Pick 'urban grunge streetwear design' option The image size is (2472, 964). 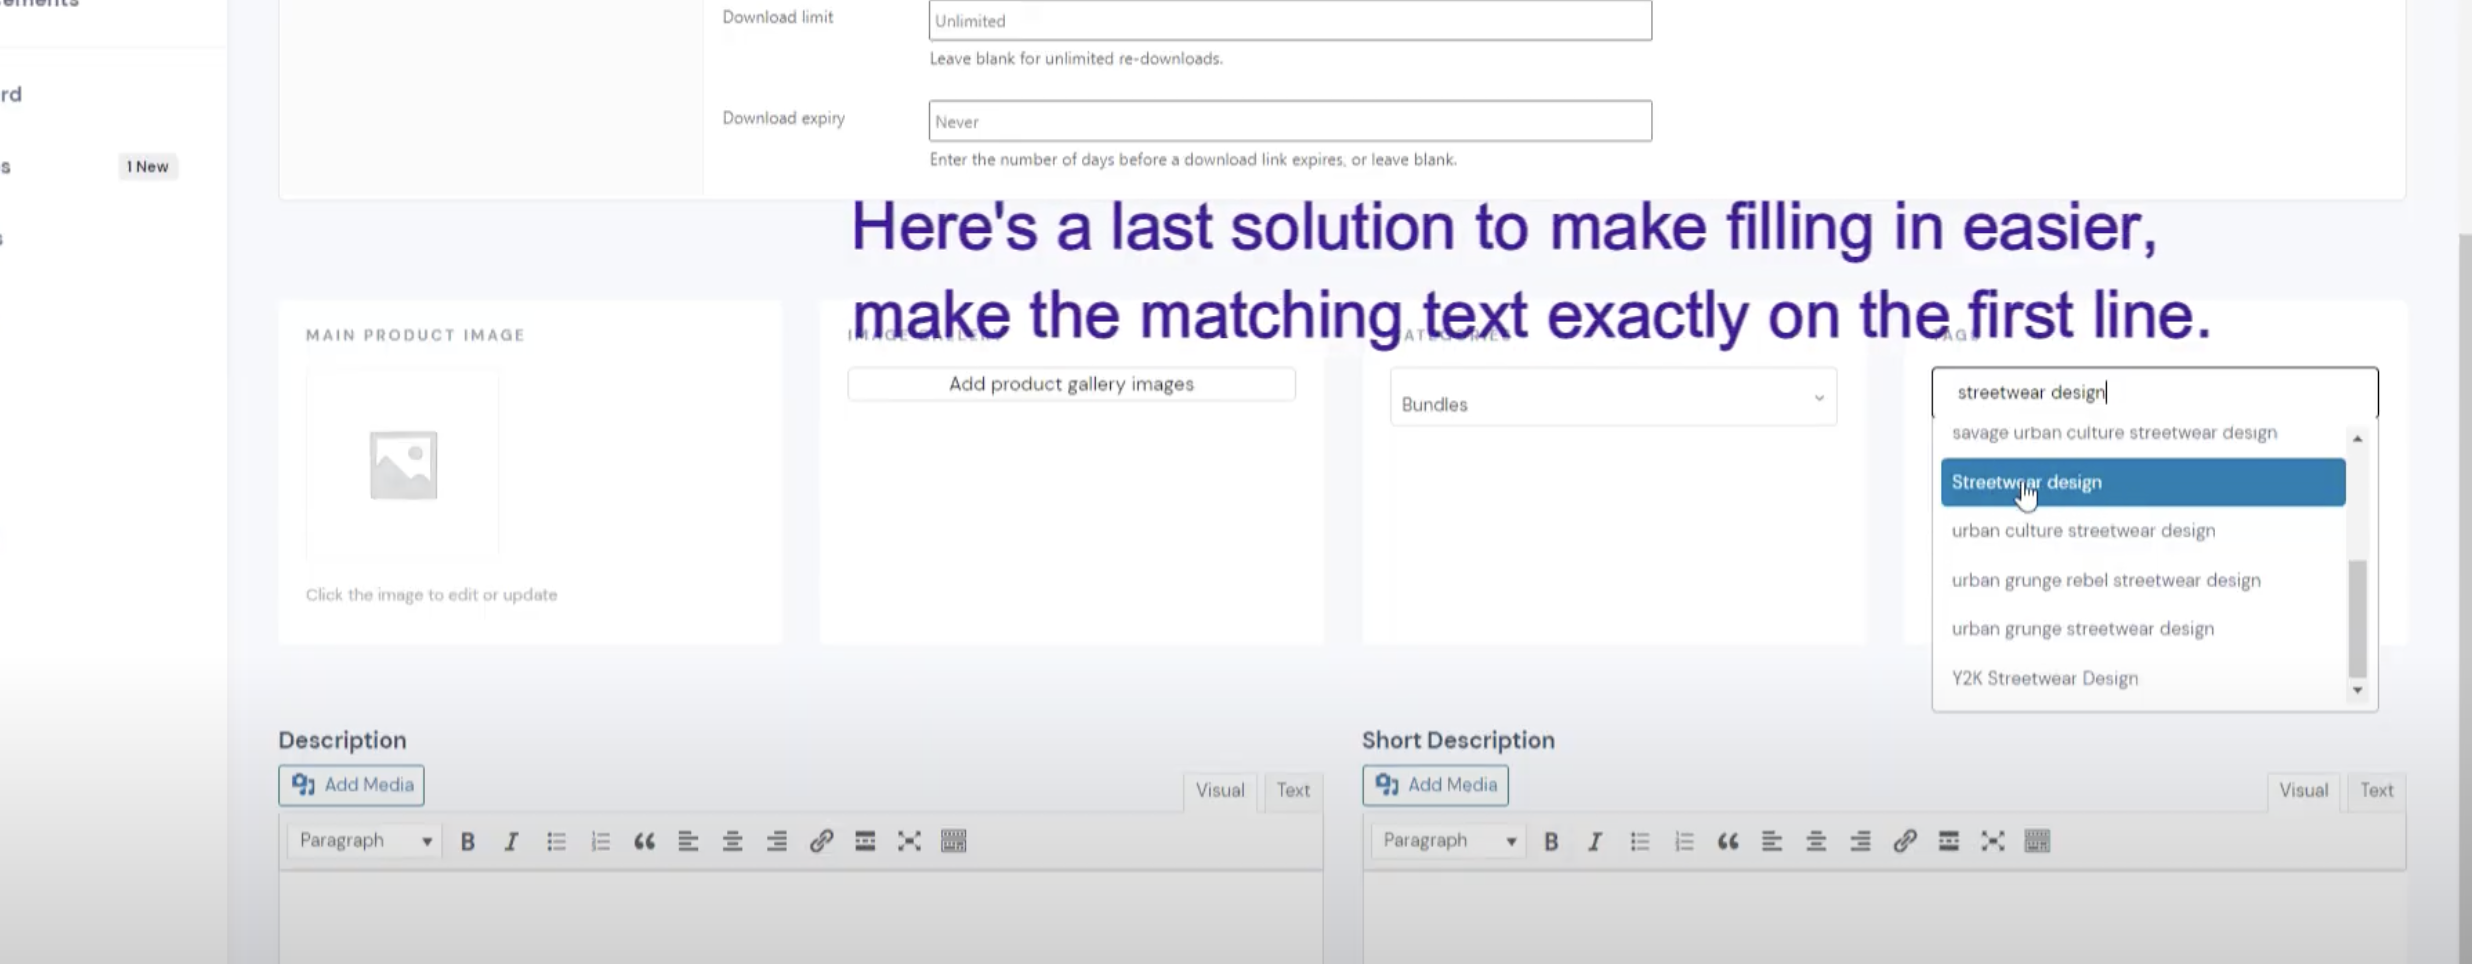coord(2142,629)
